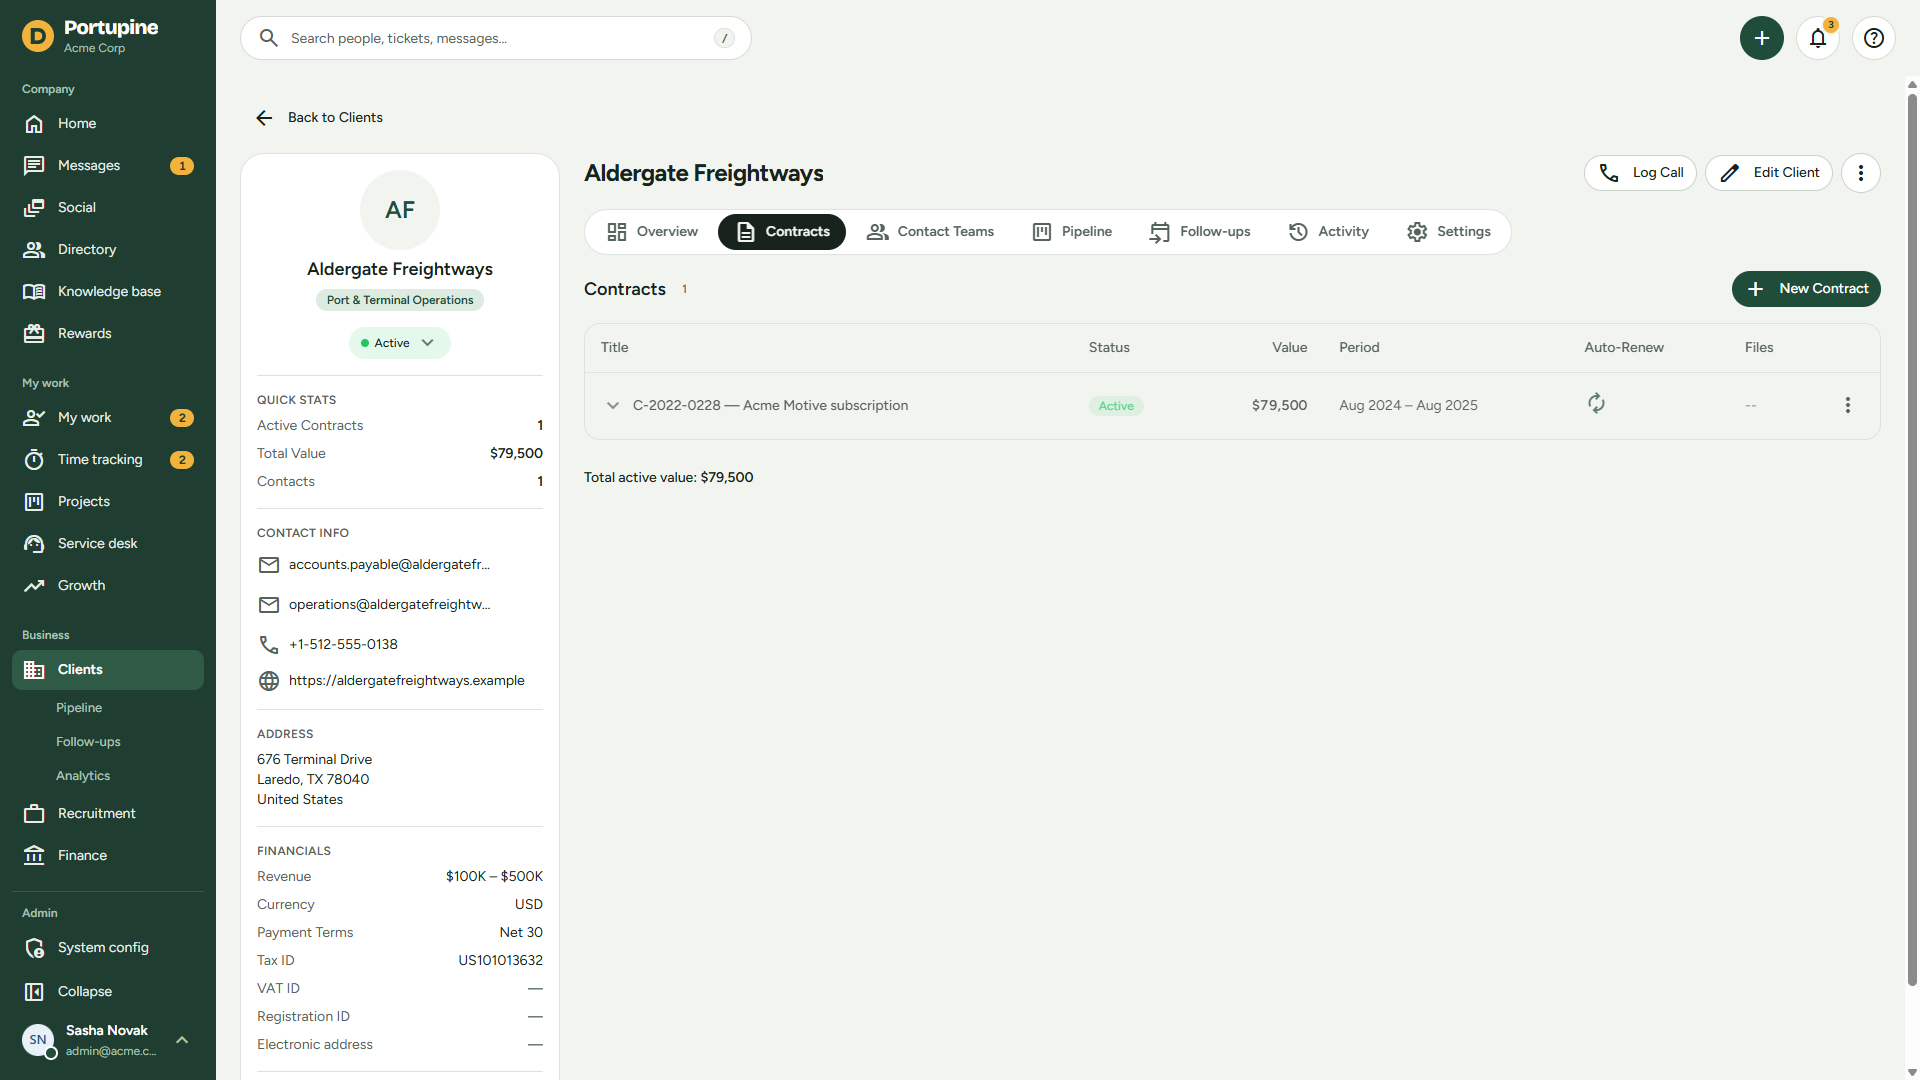Select the Port & Terminal Operations tag
Screen dimensions: 1920x1080
[x=400, y=300]
